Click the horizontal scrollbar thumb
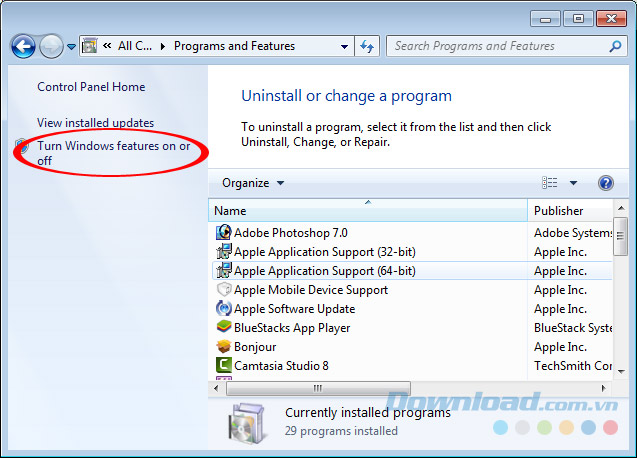This screenshot has width=637, height=458. pyautogui.click(x=318, y=388)
